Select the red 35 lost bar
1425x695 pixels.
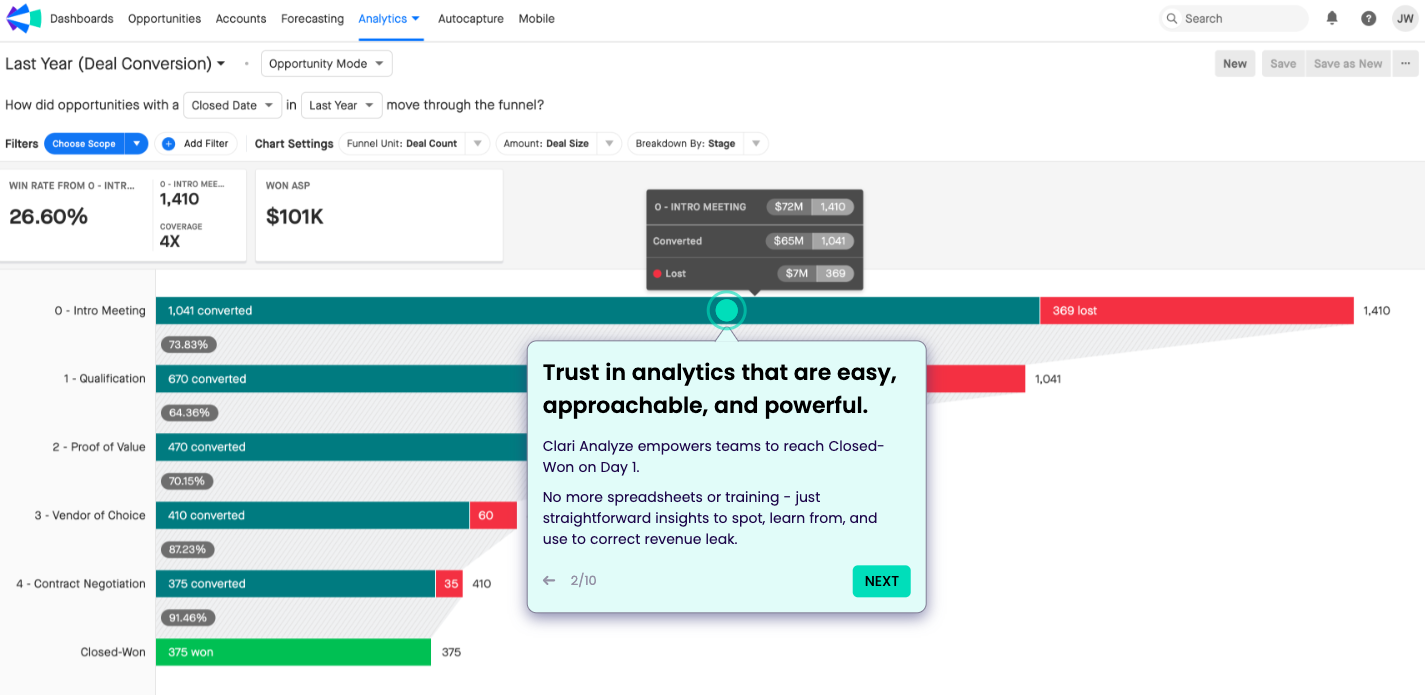point(450,584)
